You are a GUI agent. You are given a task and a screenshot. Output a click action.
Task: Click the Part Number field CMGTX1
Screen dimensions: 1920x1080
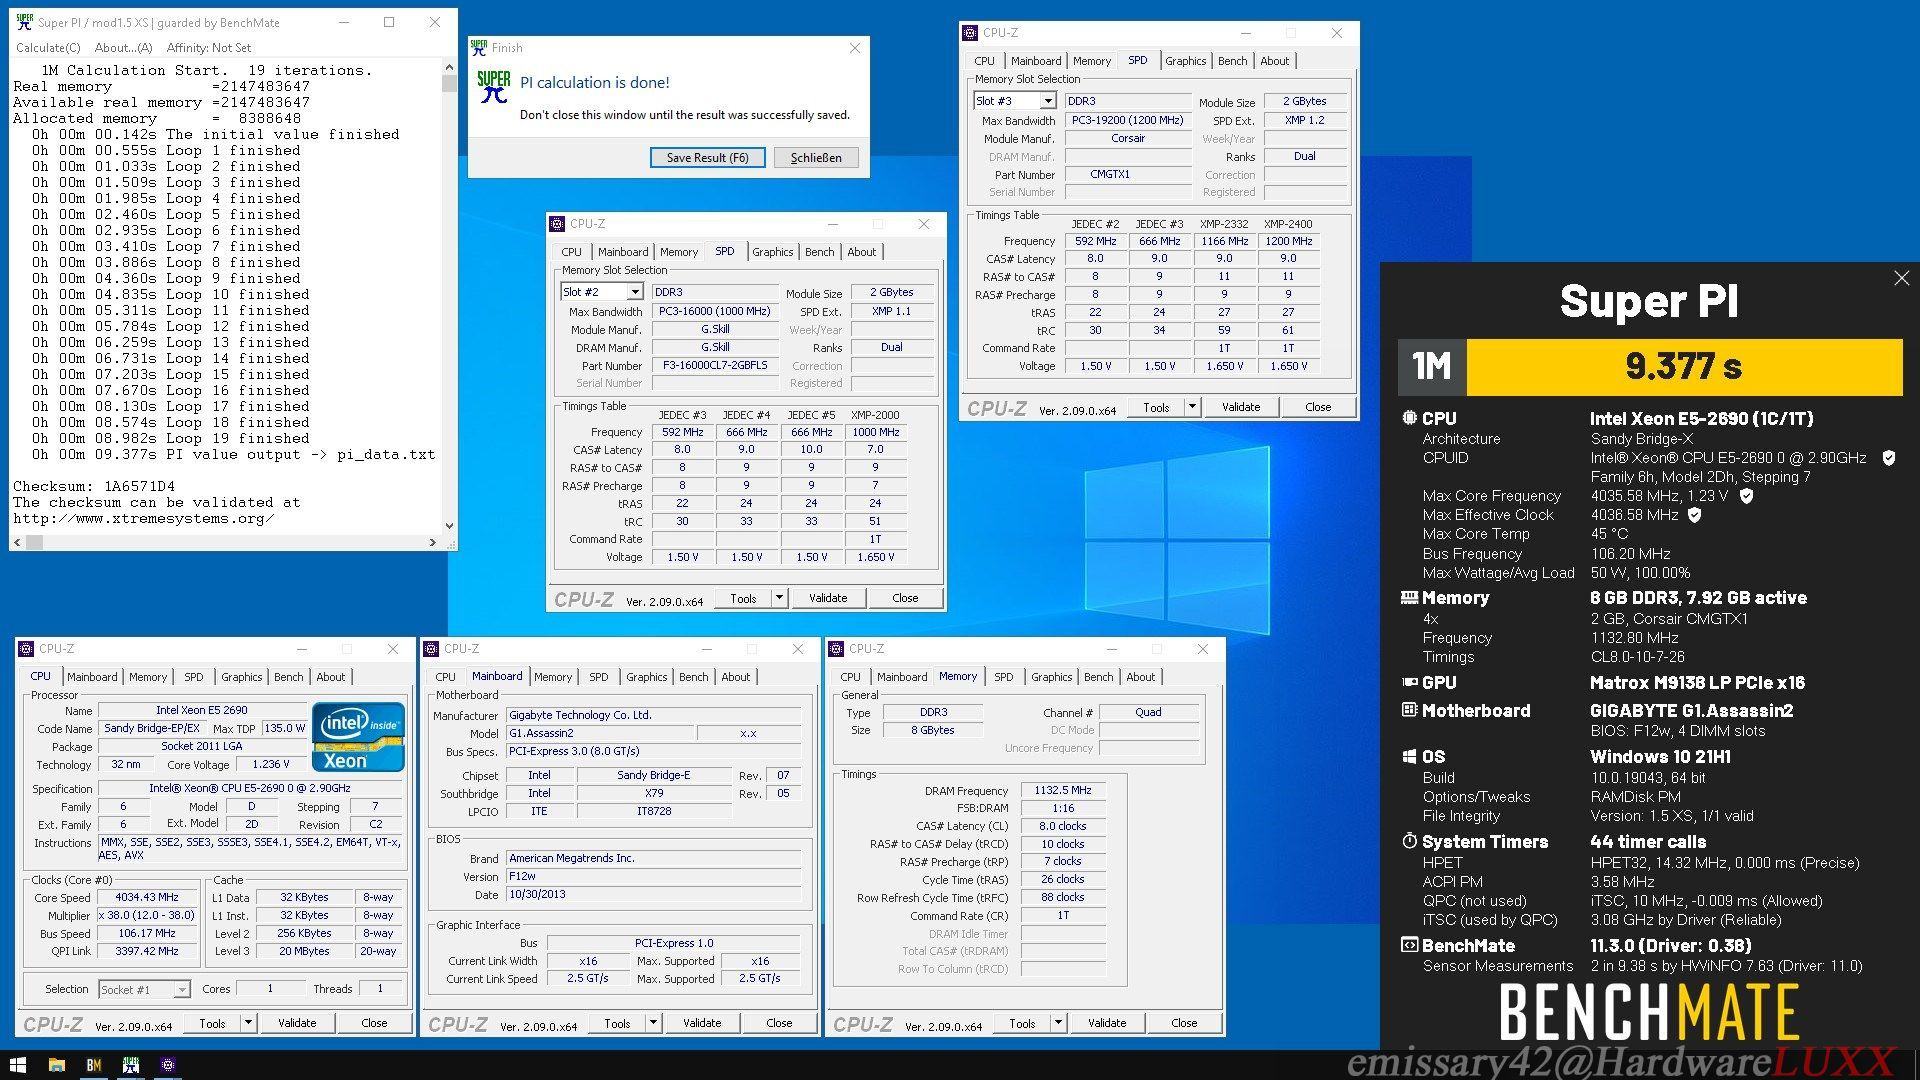coord(1127,174)
